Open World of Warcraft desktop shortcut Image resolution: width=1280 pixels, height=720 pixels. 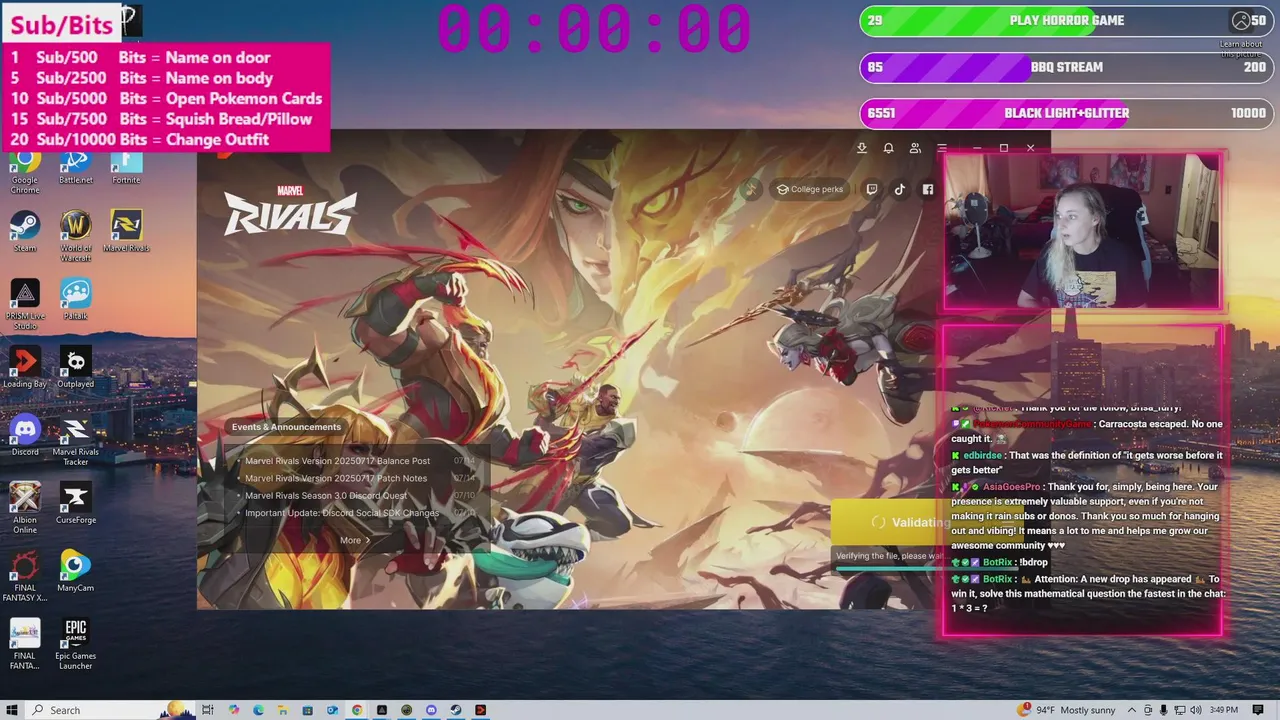tap(76, 236)
